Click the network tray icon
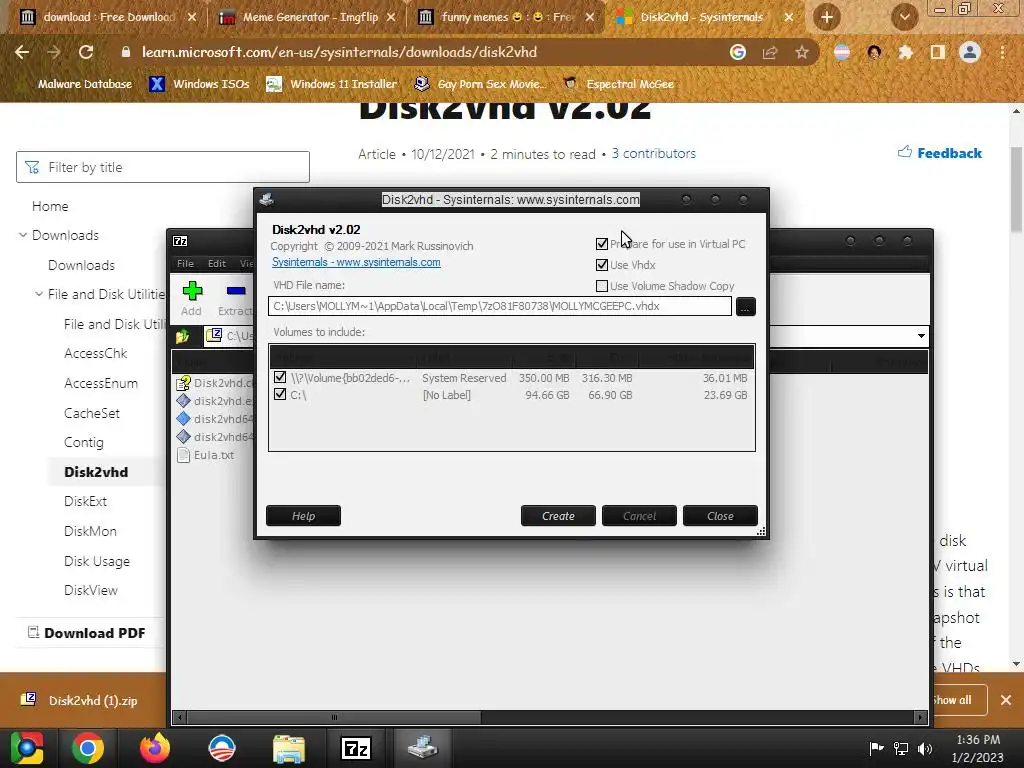This screenshot has width=1024, height=768. click(x=901, y=748)
